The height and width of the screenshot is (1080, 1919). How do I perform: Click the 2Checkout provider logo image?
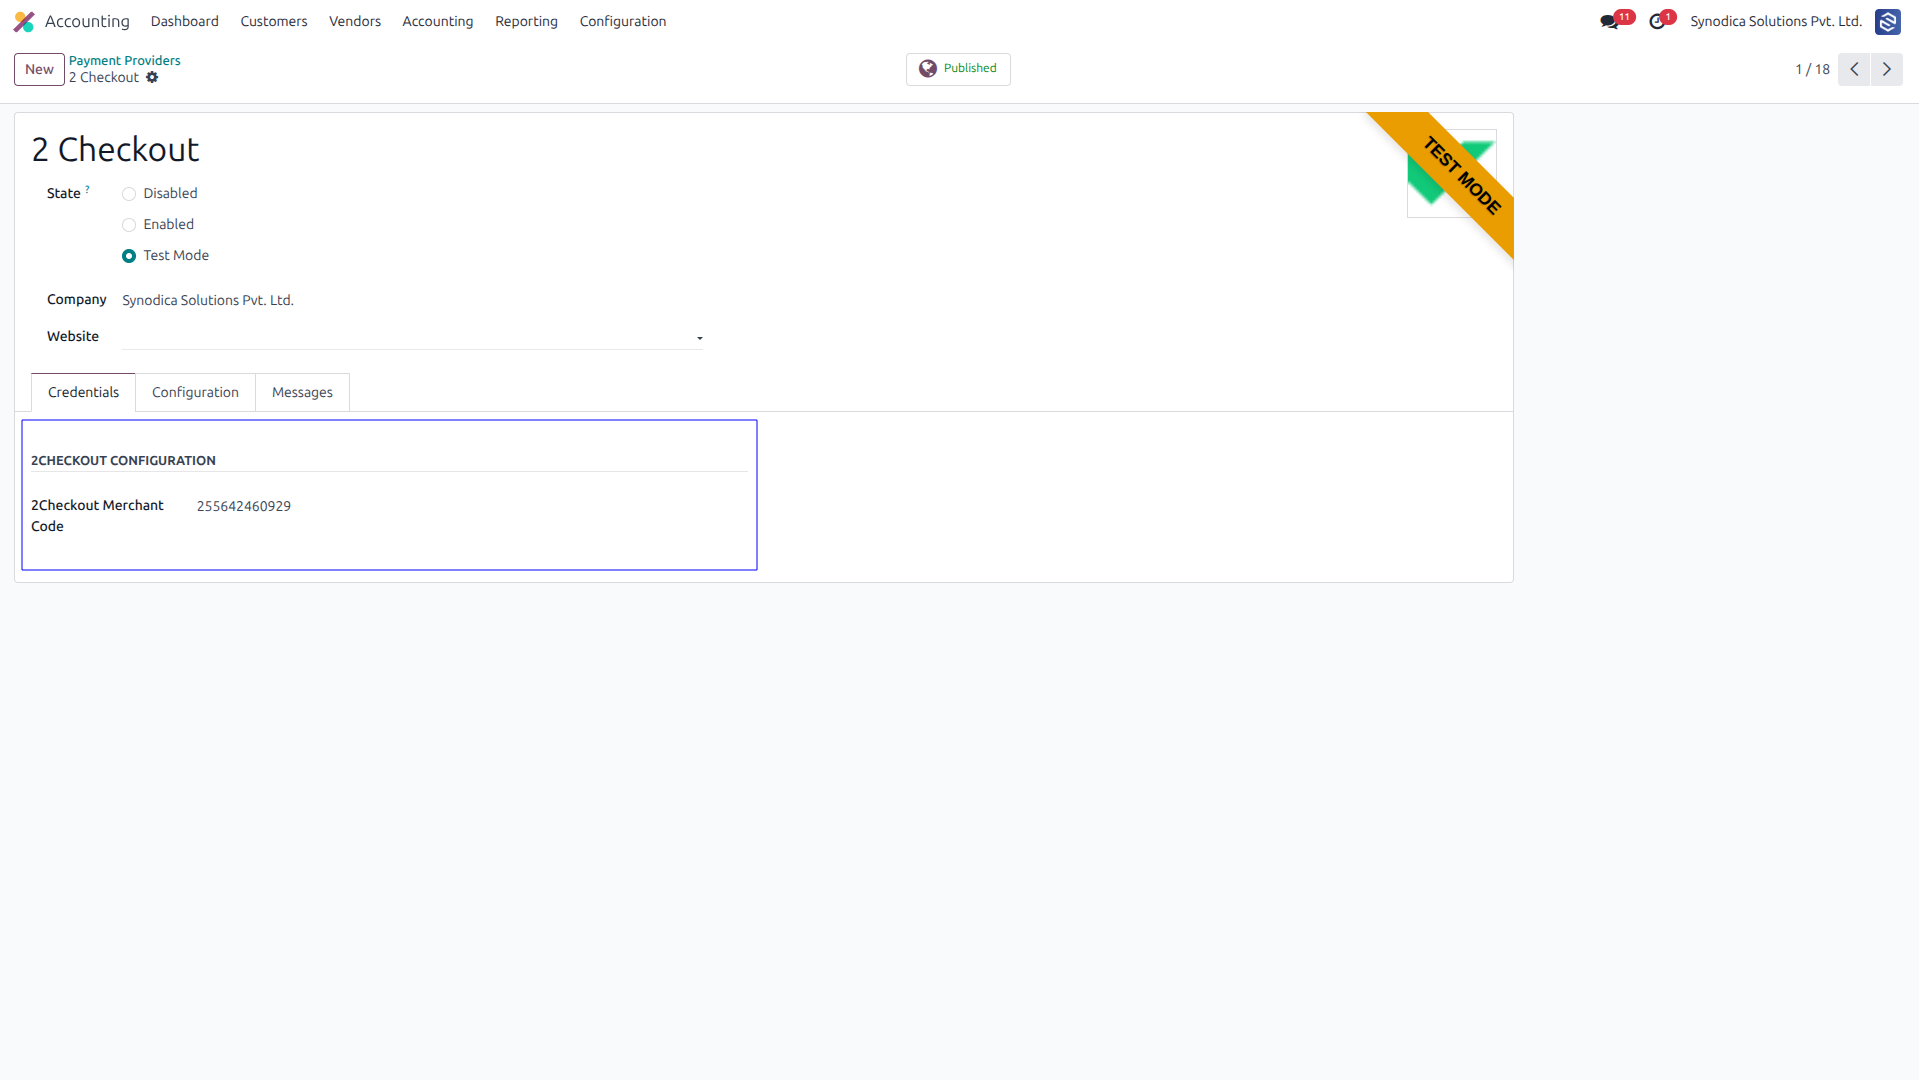click(1451, 173)
